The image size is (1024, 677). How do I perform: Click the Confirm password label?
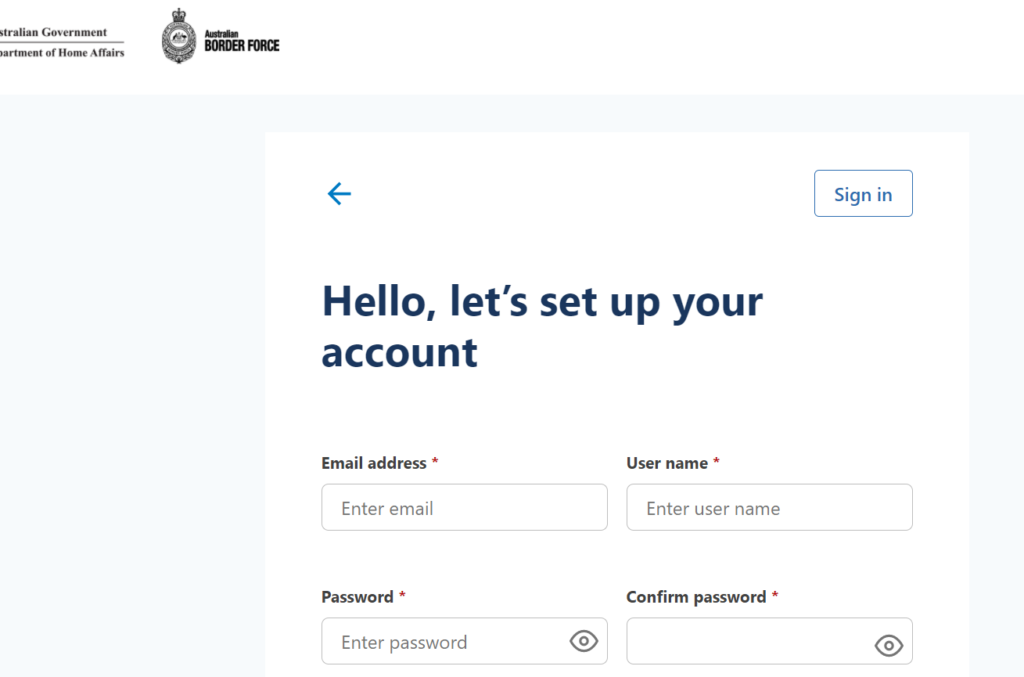click(x=696, y=597)
